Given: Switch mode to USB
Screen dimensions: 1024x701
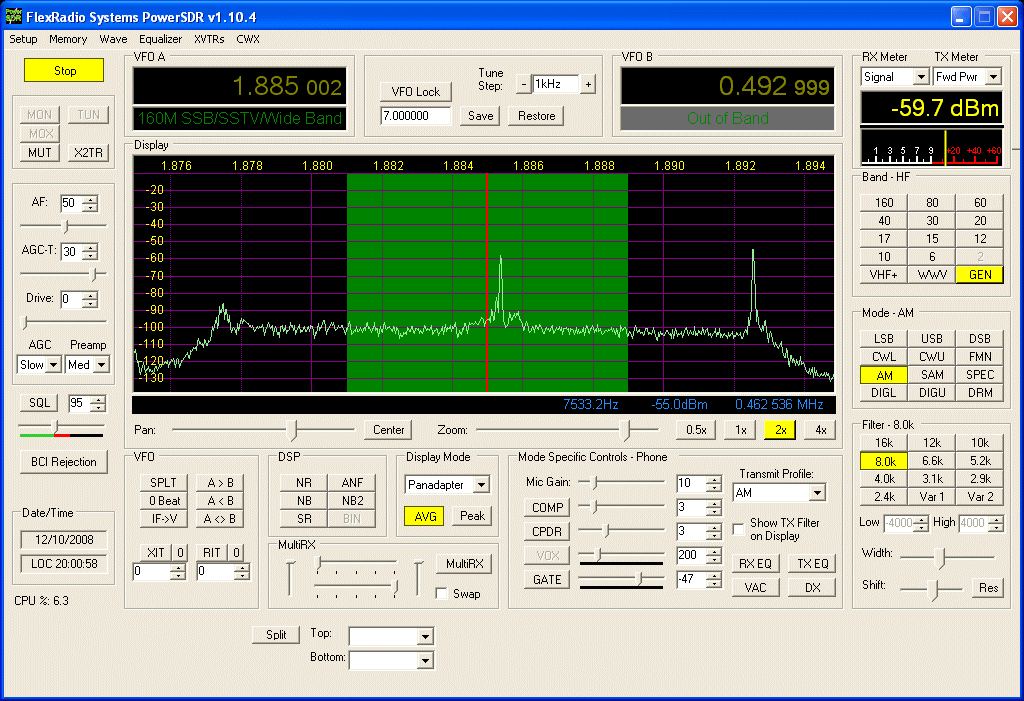Looking at the screenshot, I should [x=932, y=339].
